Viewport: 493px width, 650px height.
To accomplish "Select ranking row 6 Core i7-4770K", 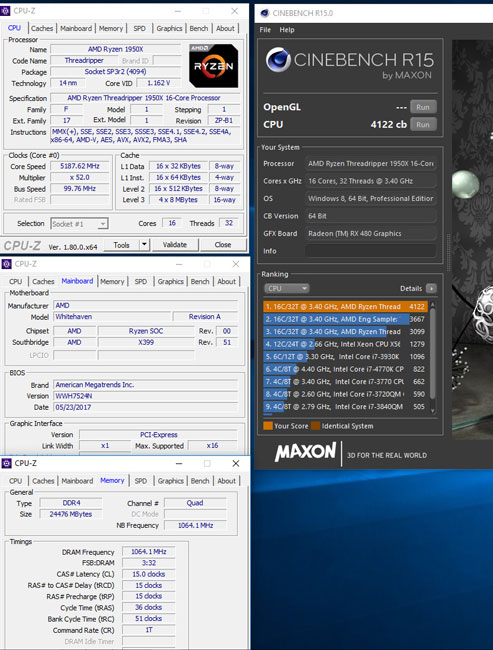I will pos(345,369).
